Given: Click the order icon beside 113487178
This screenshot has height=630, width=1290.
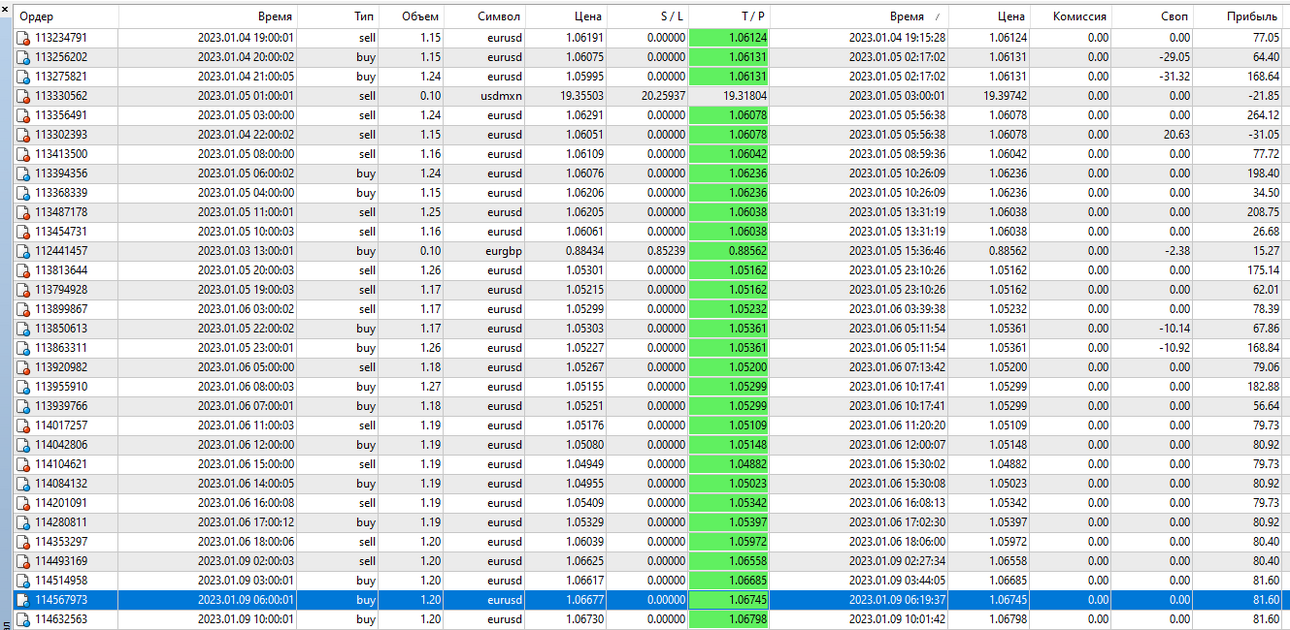Looking at the screenshot, I should click(x=23, y=212).
